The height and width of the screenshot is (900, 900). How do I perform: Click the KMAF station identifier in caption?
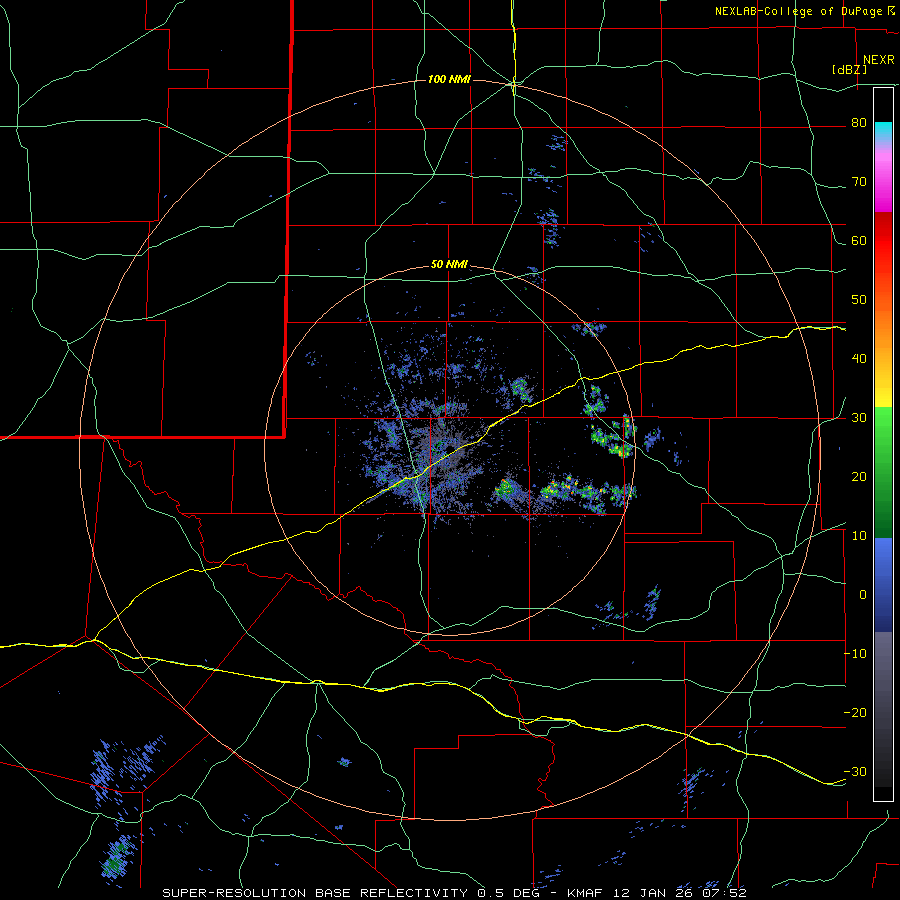pyautogui.click(x=587, y=893)
